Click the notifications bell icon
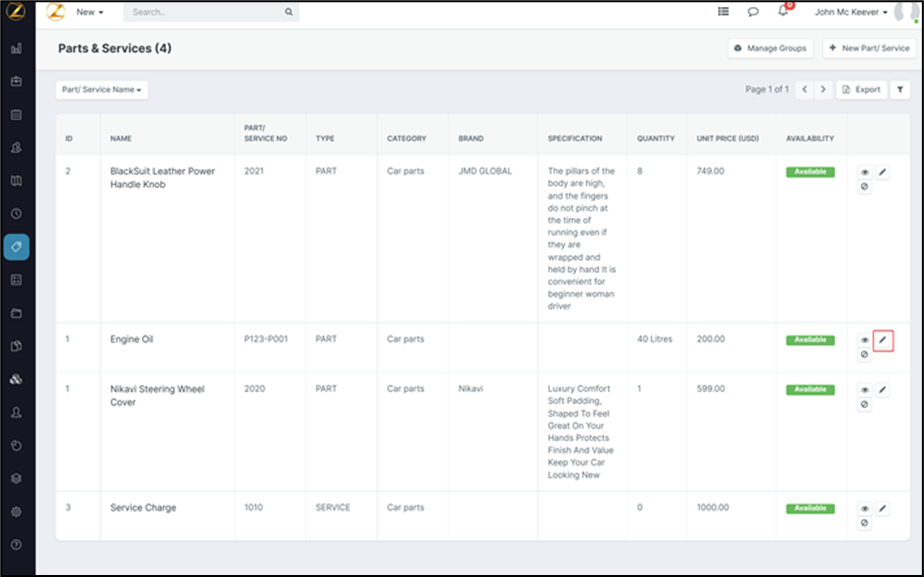 pyautogui.click(x=783, y=12)
